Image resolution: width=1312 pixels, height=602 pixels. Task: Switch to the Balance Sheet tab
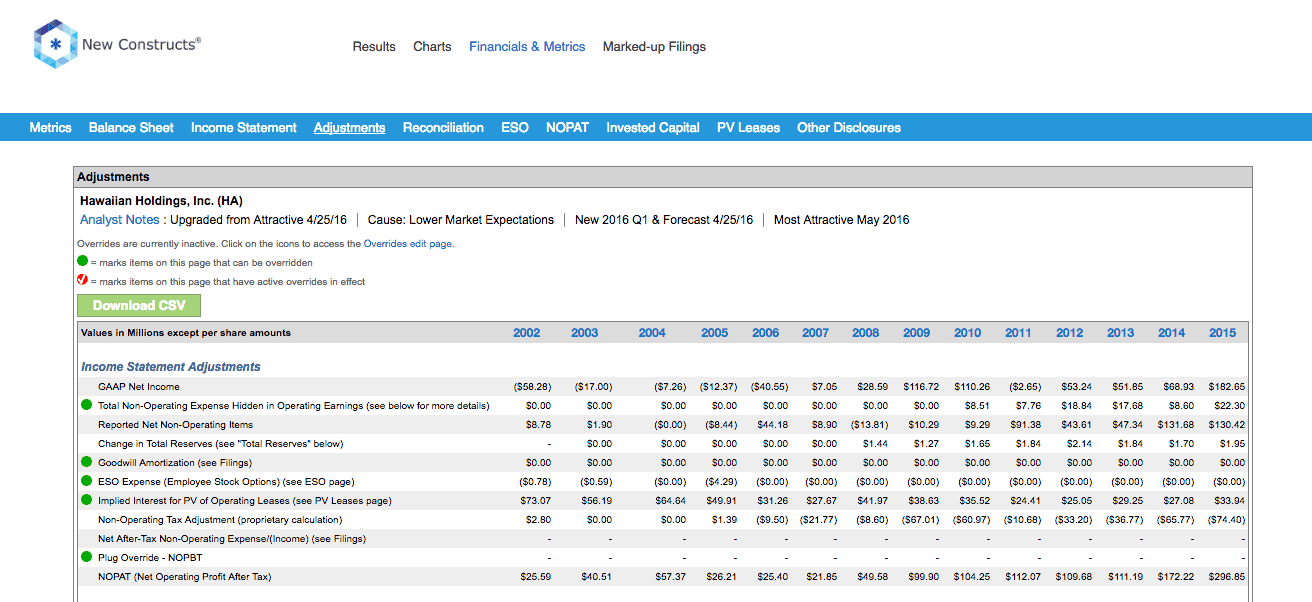131,128
